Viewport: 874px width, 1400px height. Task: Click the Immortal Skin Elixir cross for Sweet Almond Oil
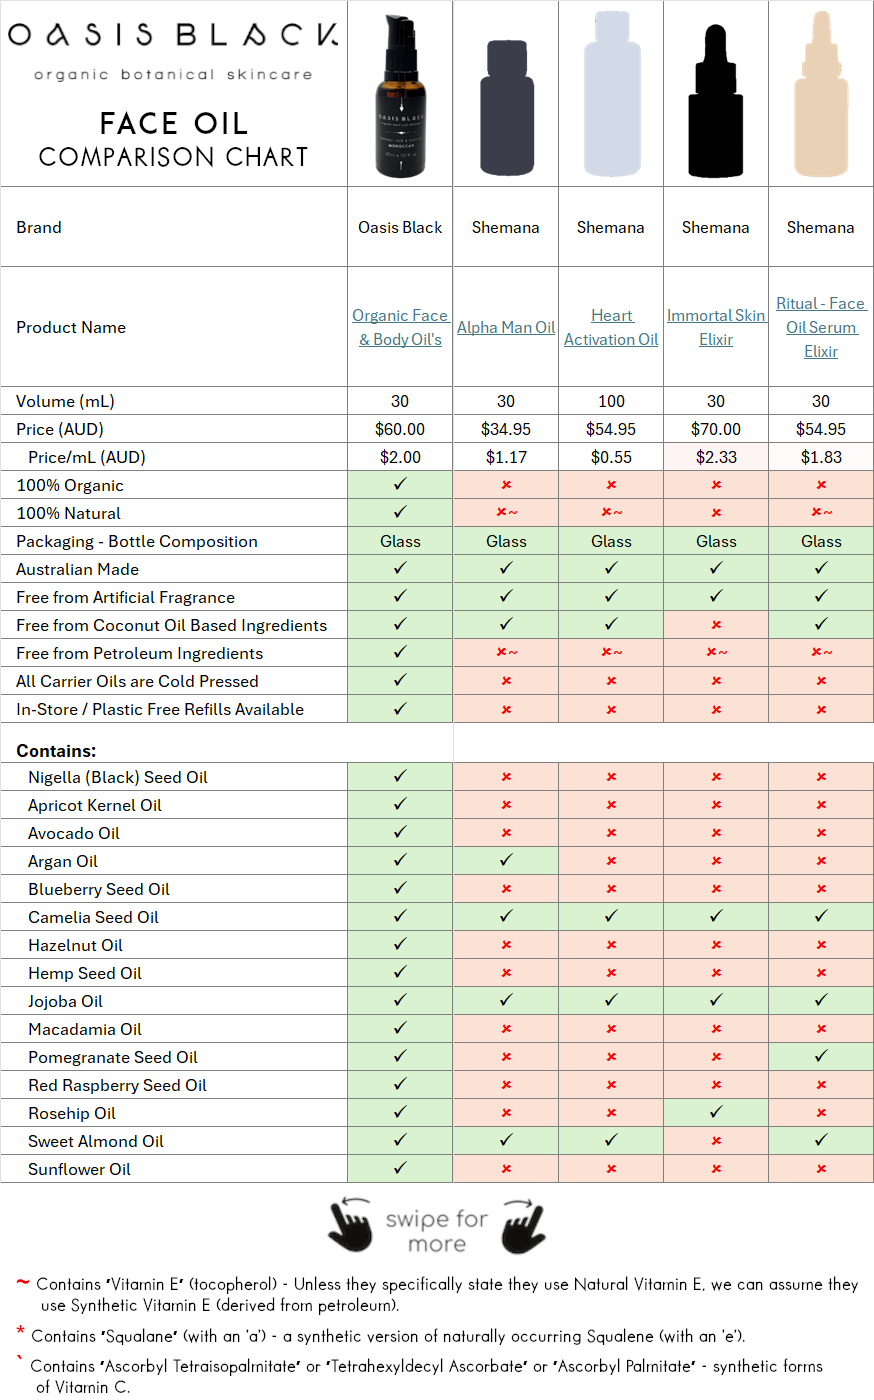716,1141
